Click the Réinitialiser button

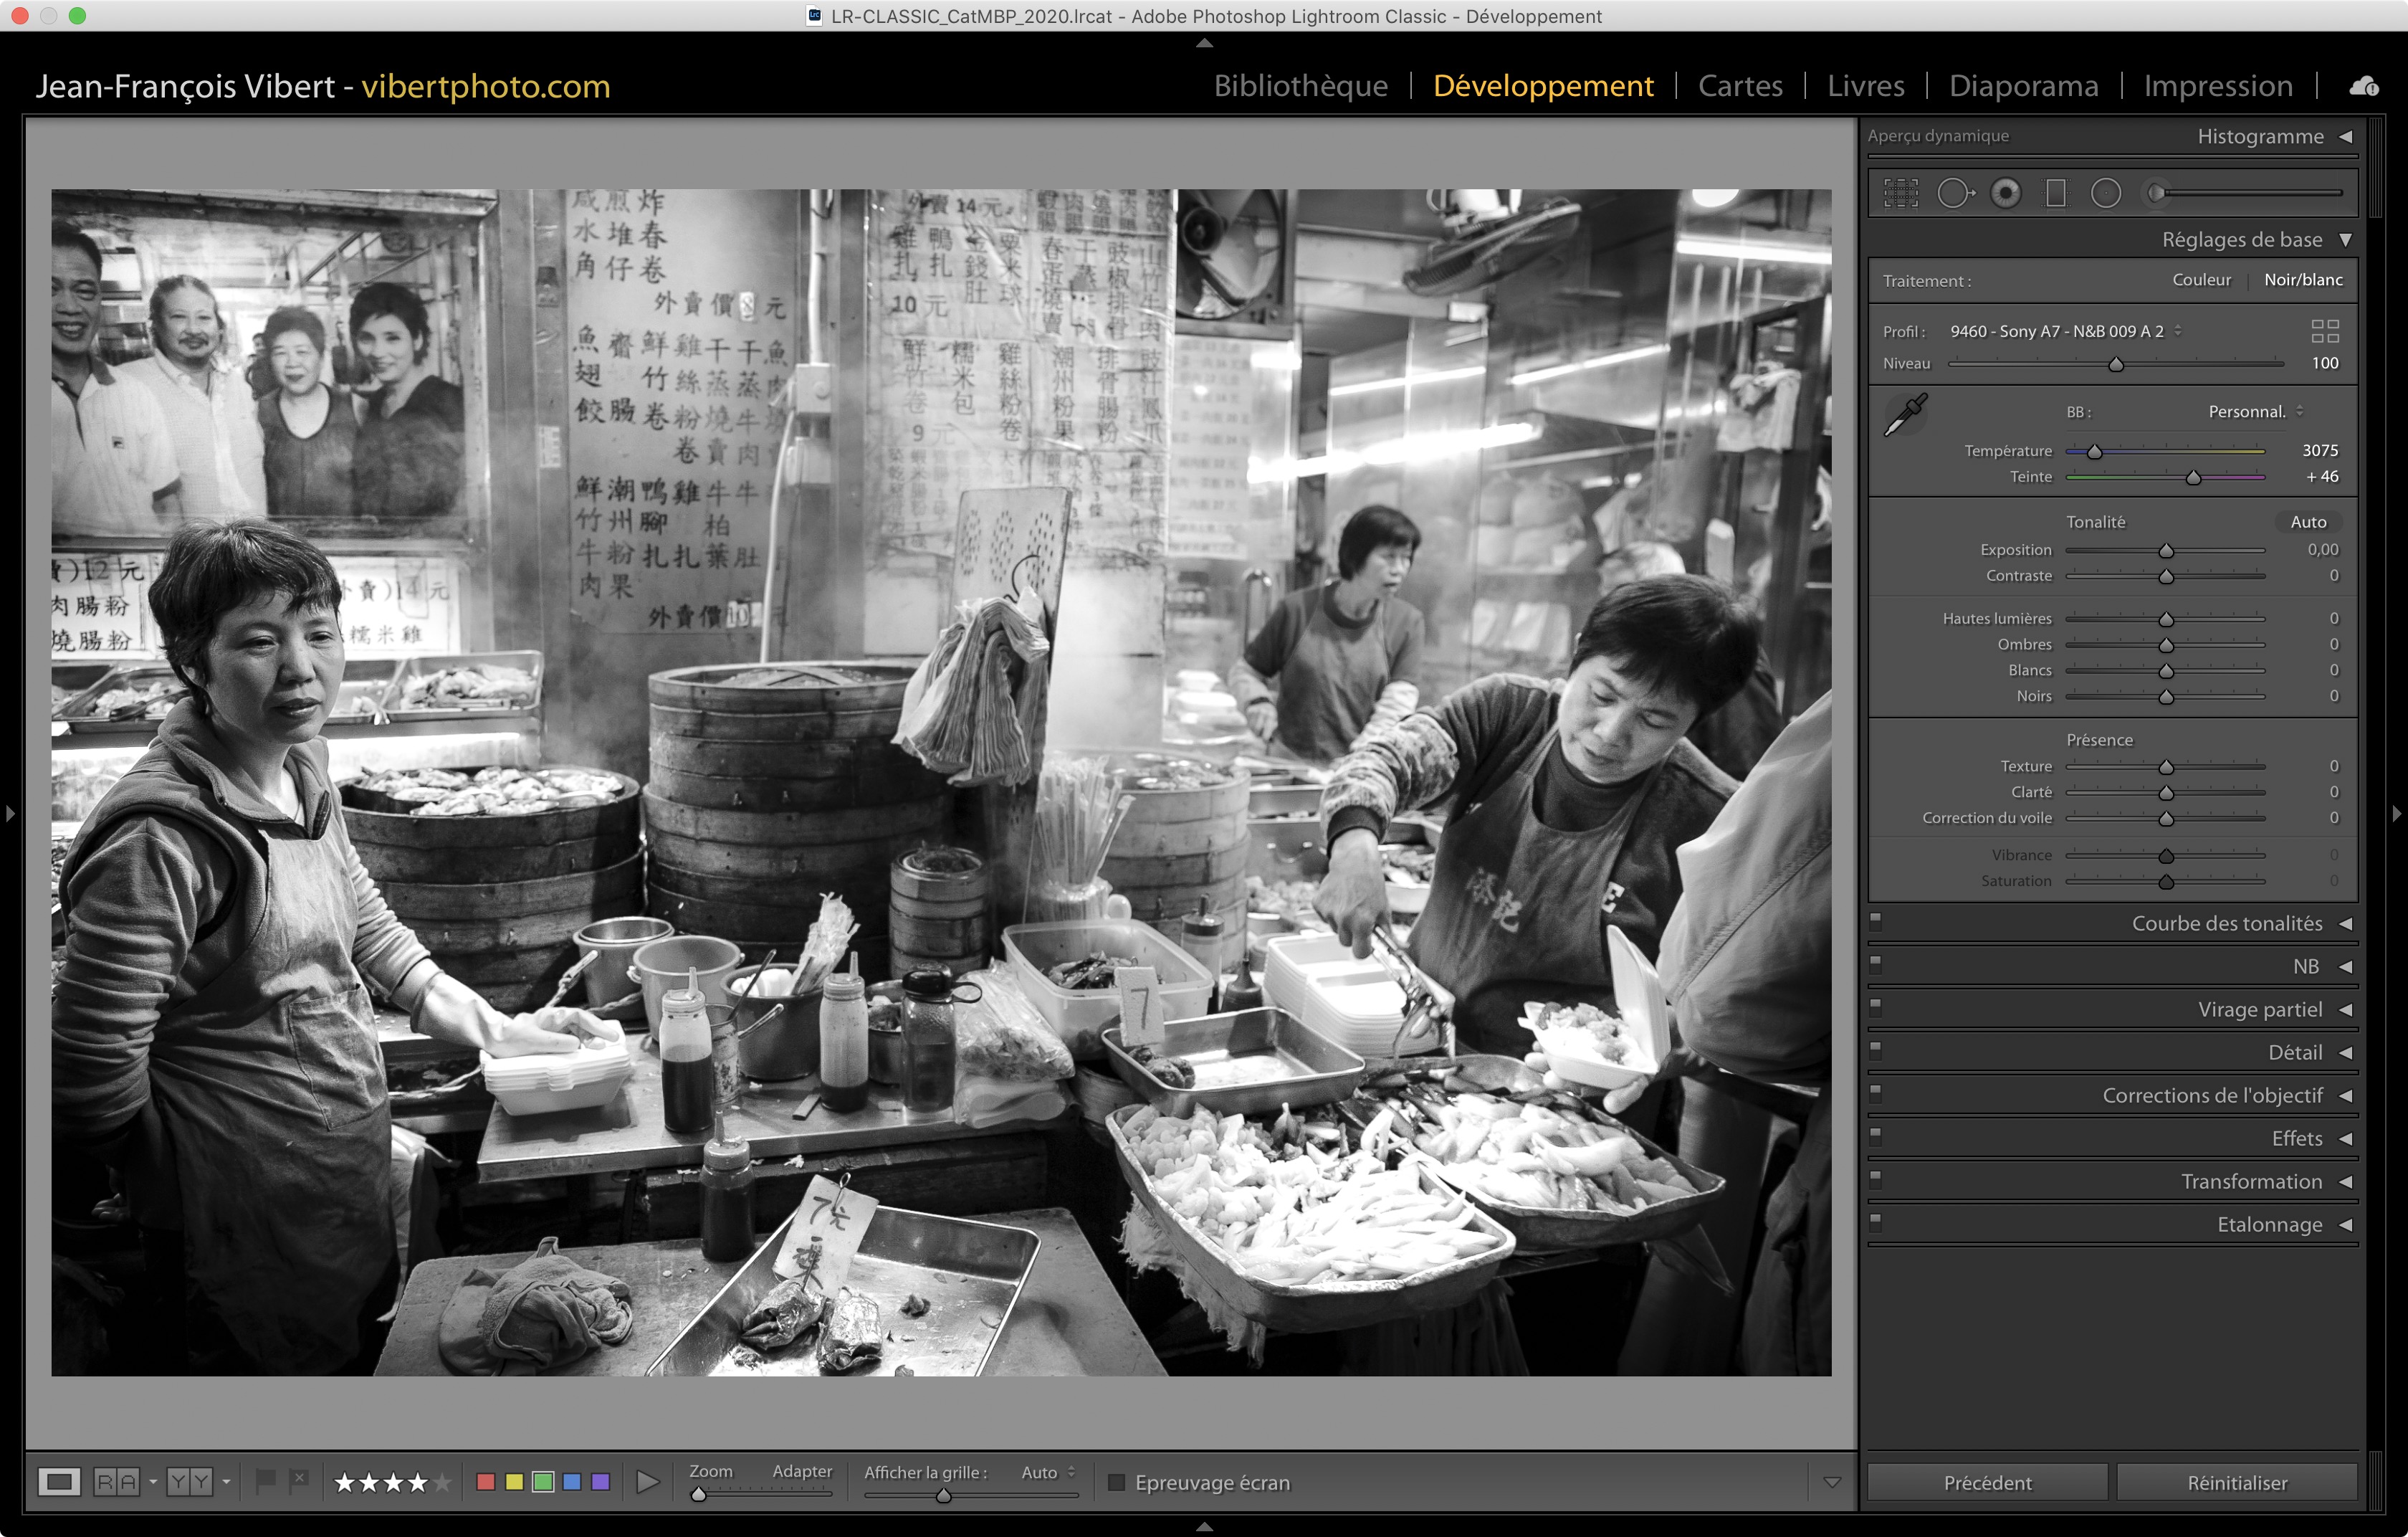[x=2237, y=1482]
